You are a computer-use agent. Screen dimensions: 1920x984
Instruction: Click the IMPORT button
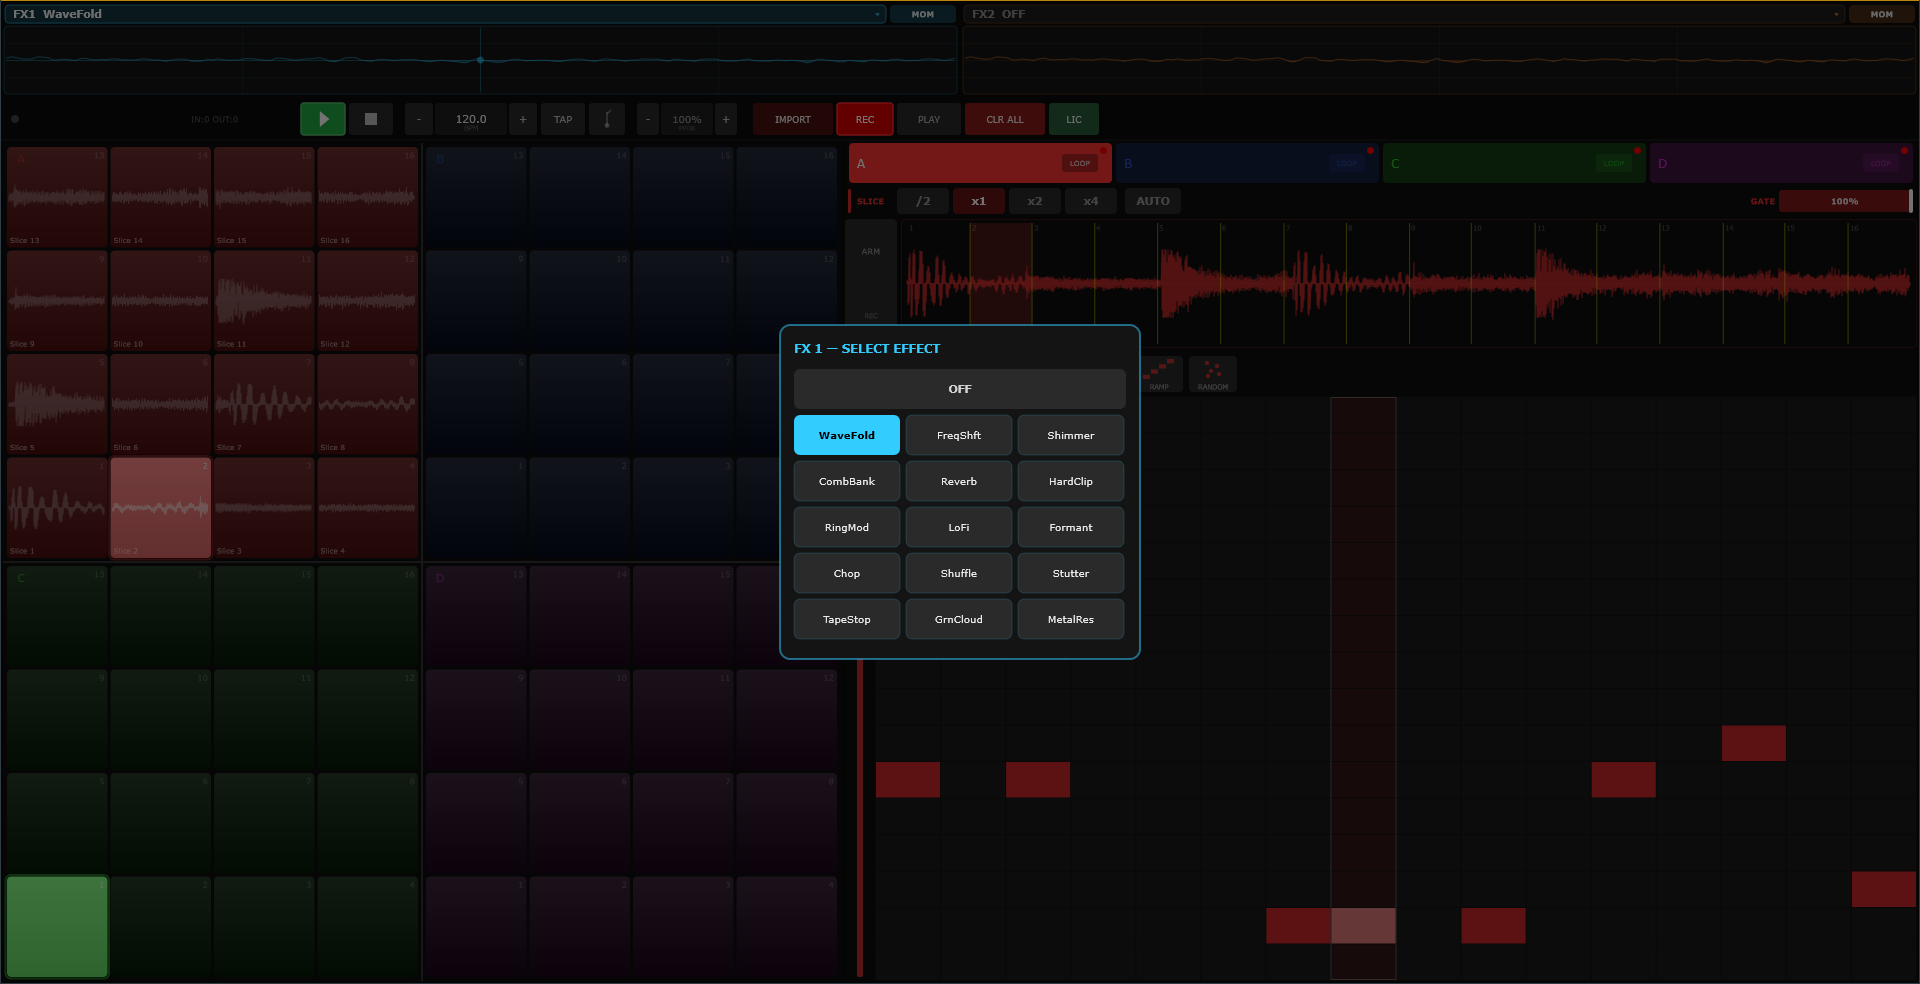coord(793,119)
